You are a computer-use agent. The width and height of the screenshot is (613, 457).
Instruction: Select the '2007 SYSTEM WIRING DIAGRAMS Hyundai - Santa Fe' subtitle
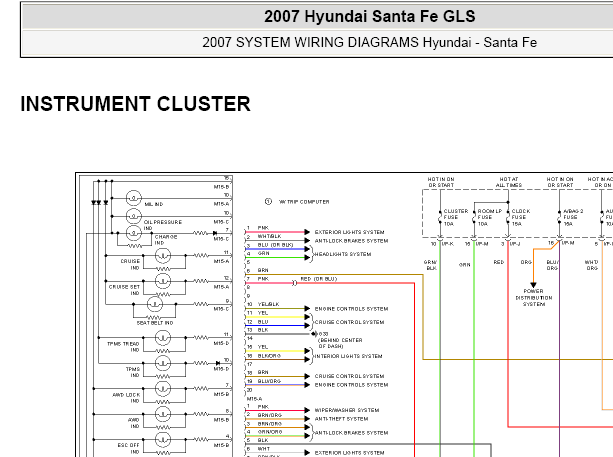pos(369,42)
